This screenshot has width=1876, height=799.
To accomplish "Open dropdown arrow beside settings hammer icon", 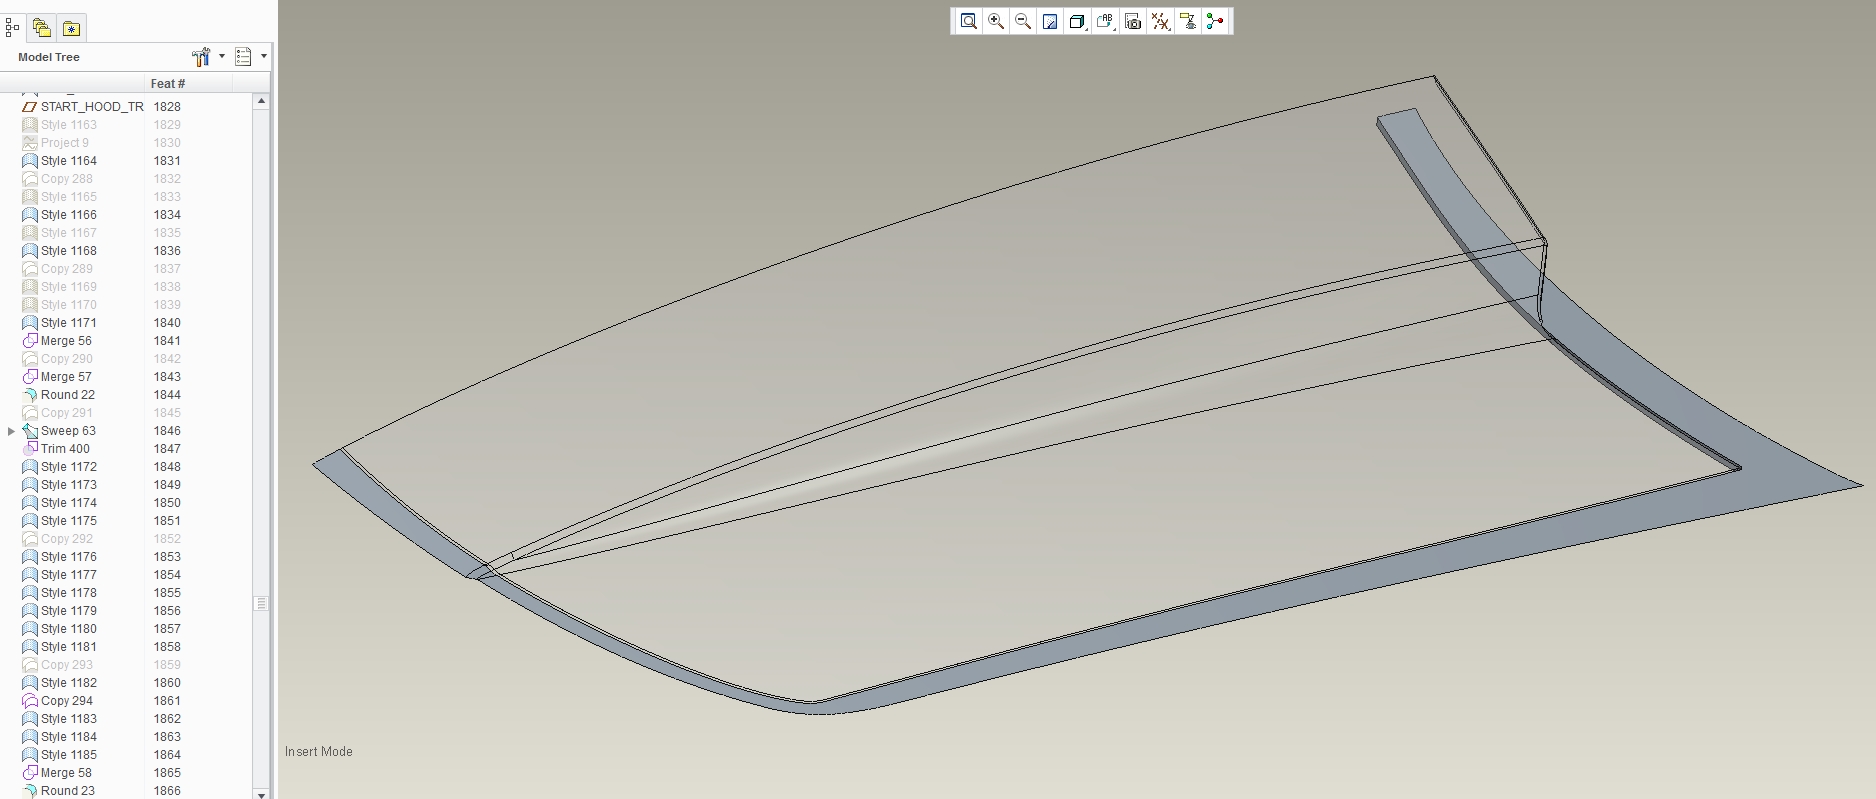I will coord(222,56).
